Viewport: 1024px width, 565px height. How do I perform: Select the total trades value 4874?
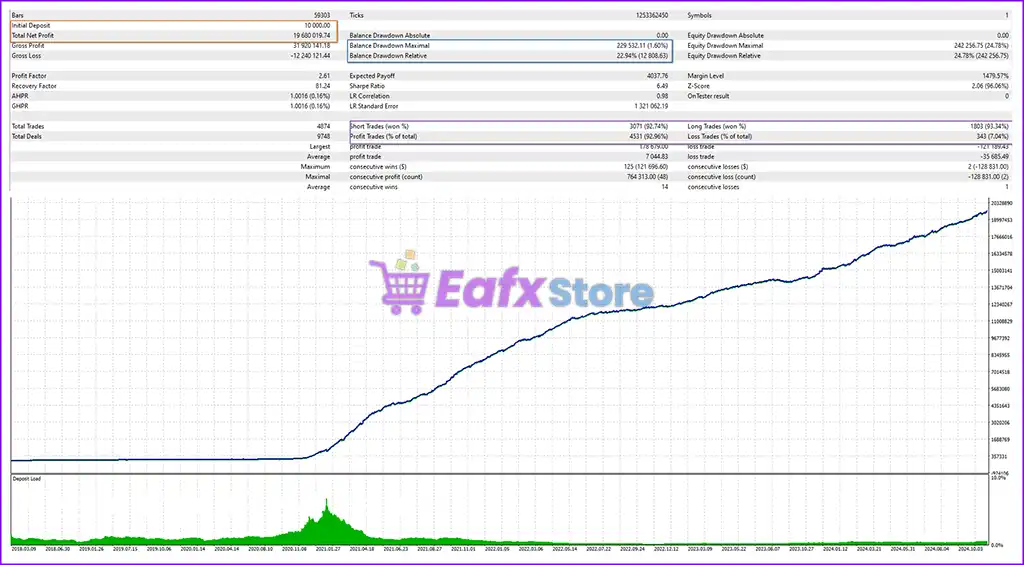pos(324,126)
